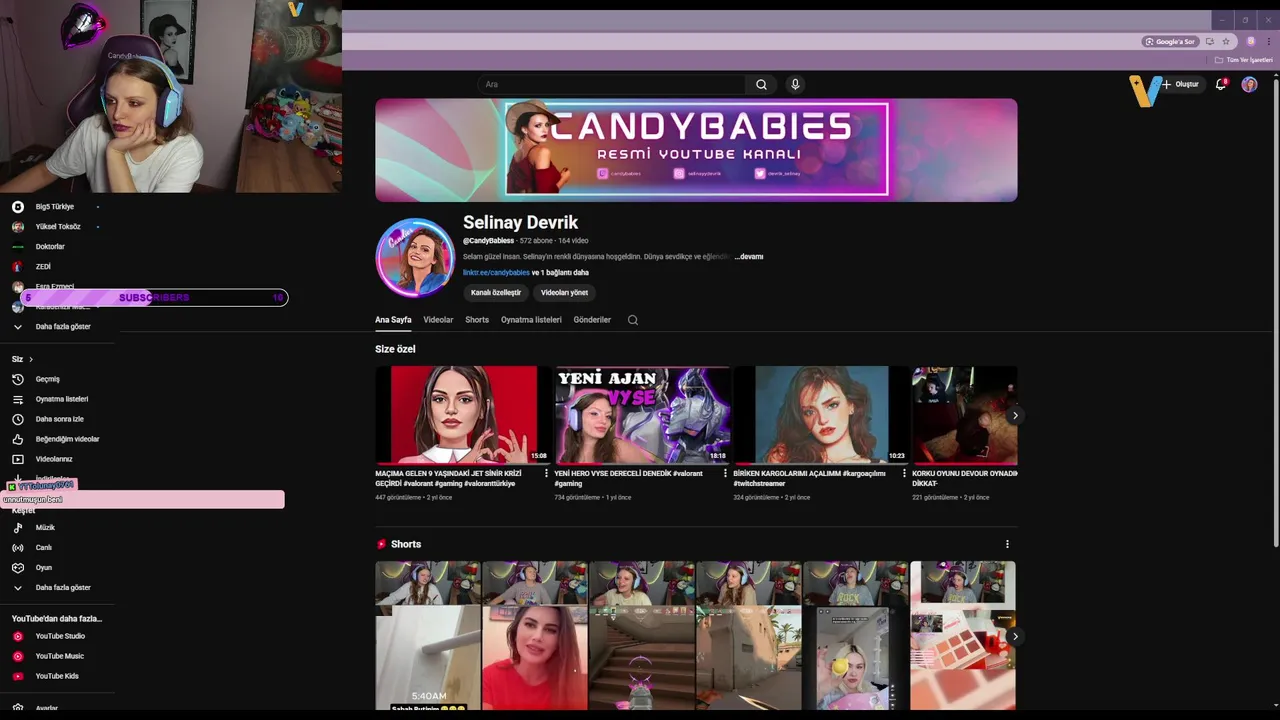Click the Kanalı özelleştir button

496,293
